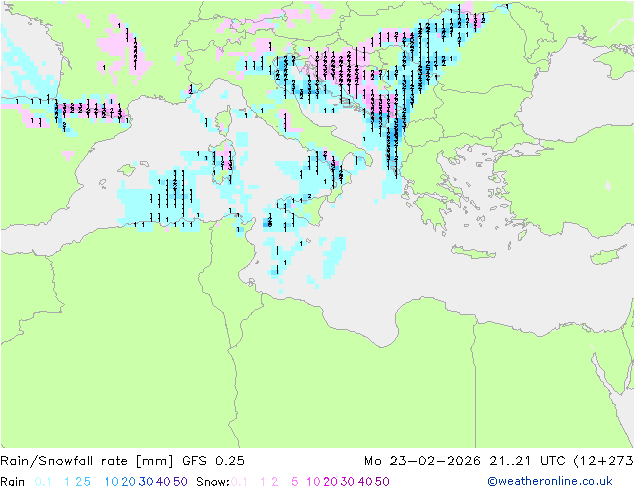Select the Snow legend value 30

(348, 482)
